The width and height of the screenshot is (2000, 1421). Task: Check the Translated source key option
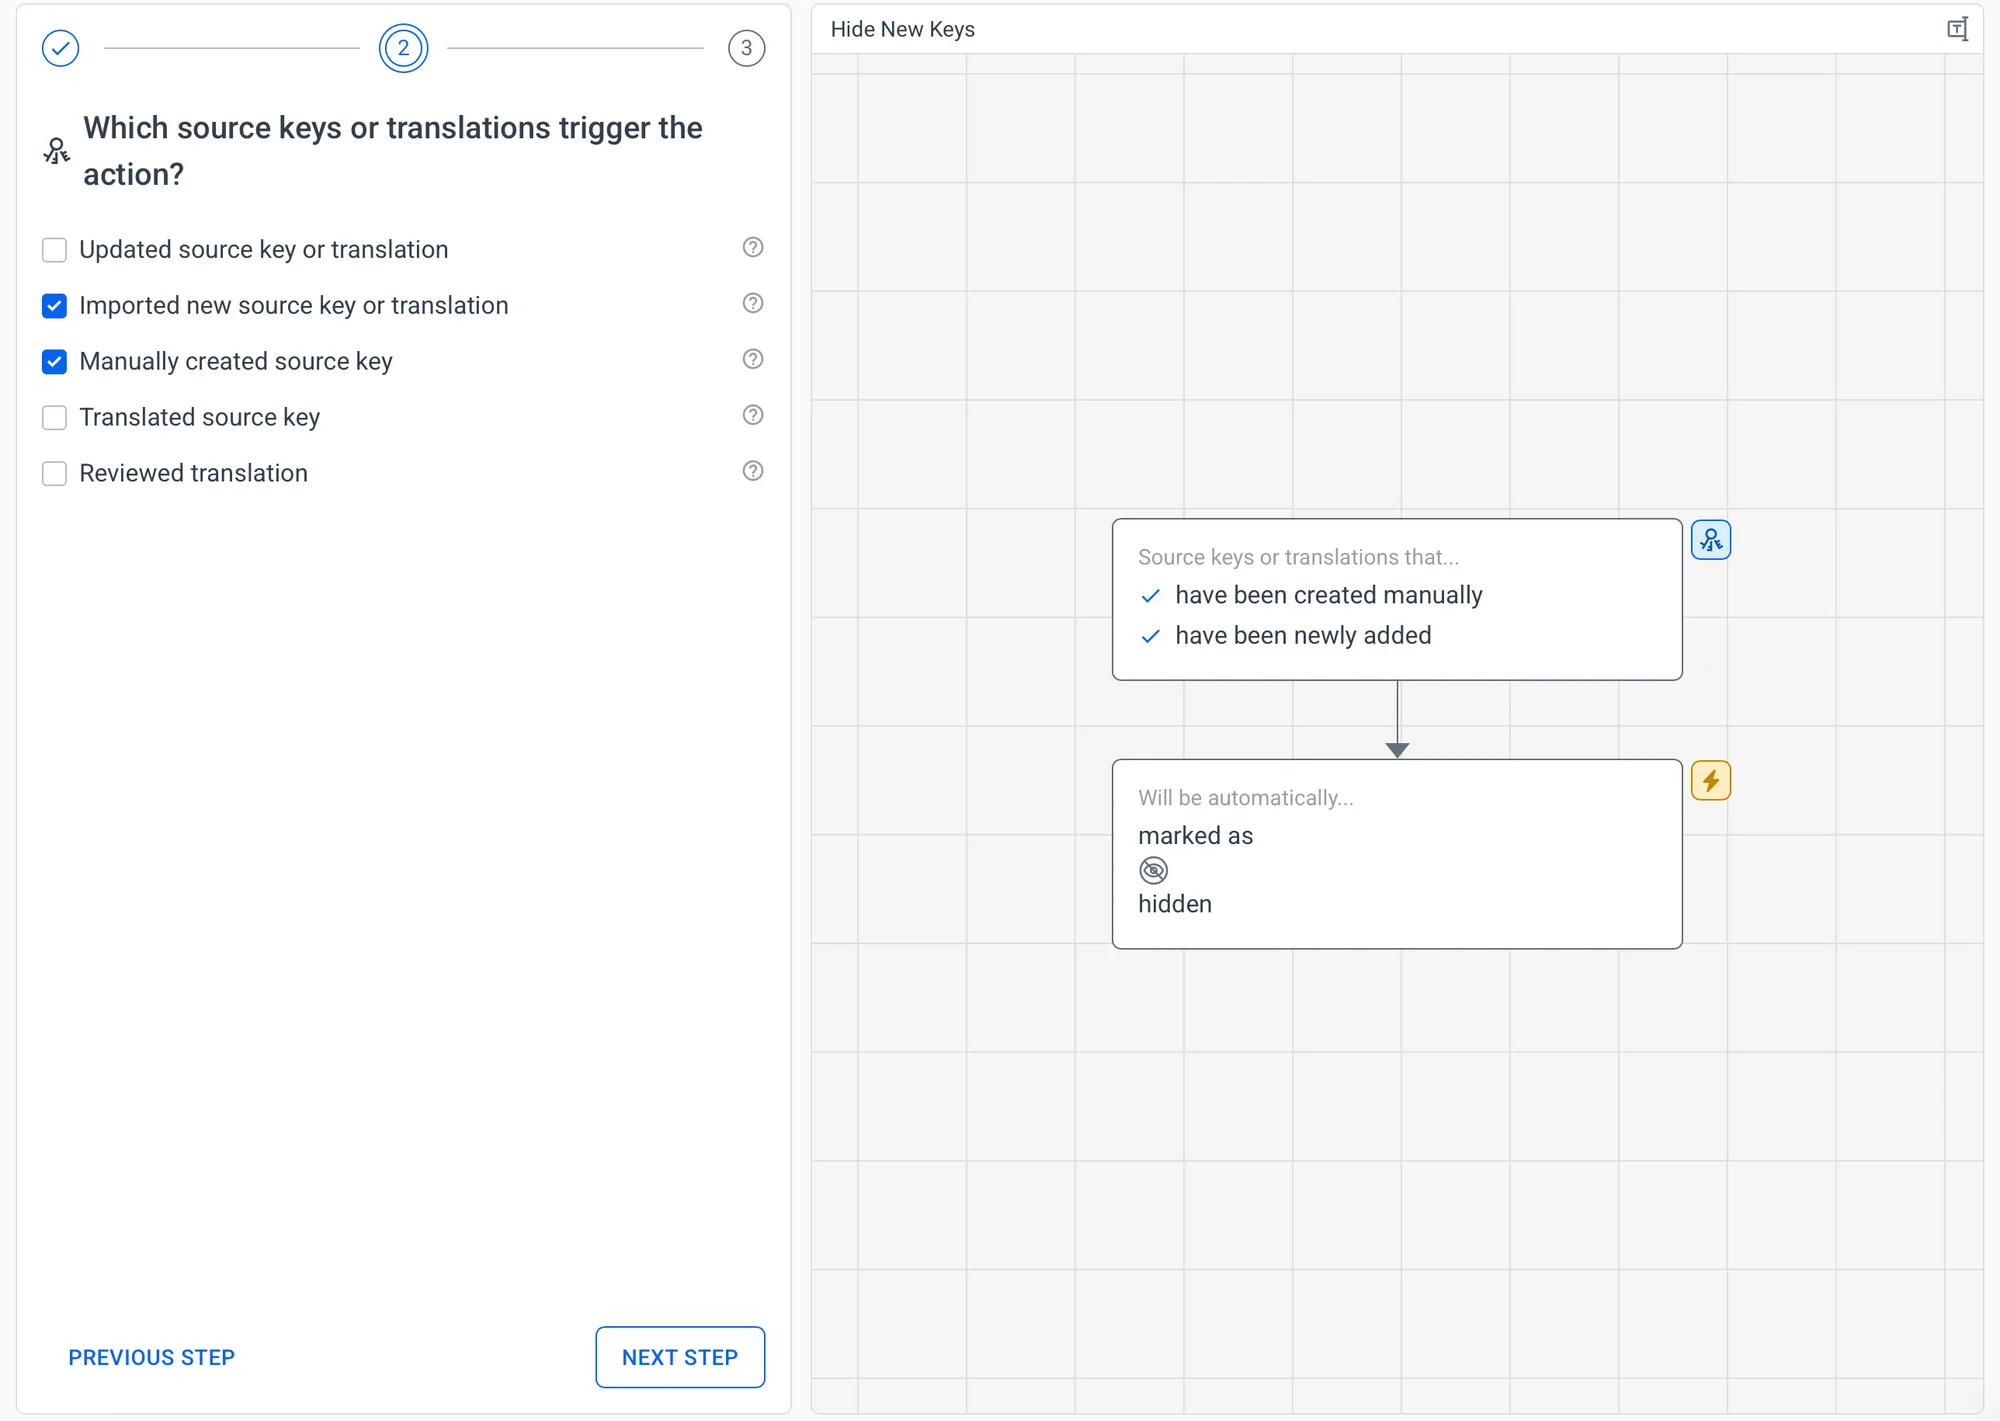tap(55, 418)
